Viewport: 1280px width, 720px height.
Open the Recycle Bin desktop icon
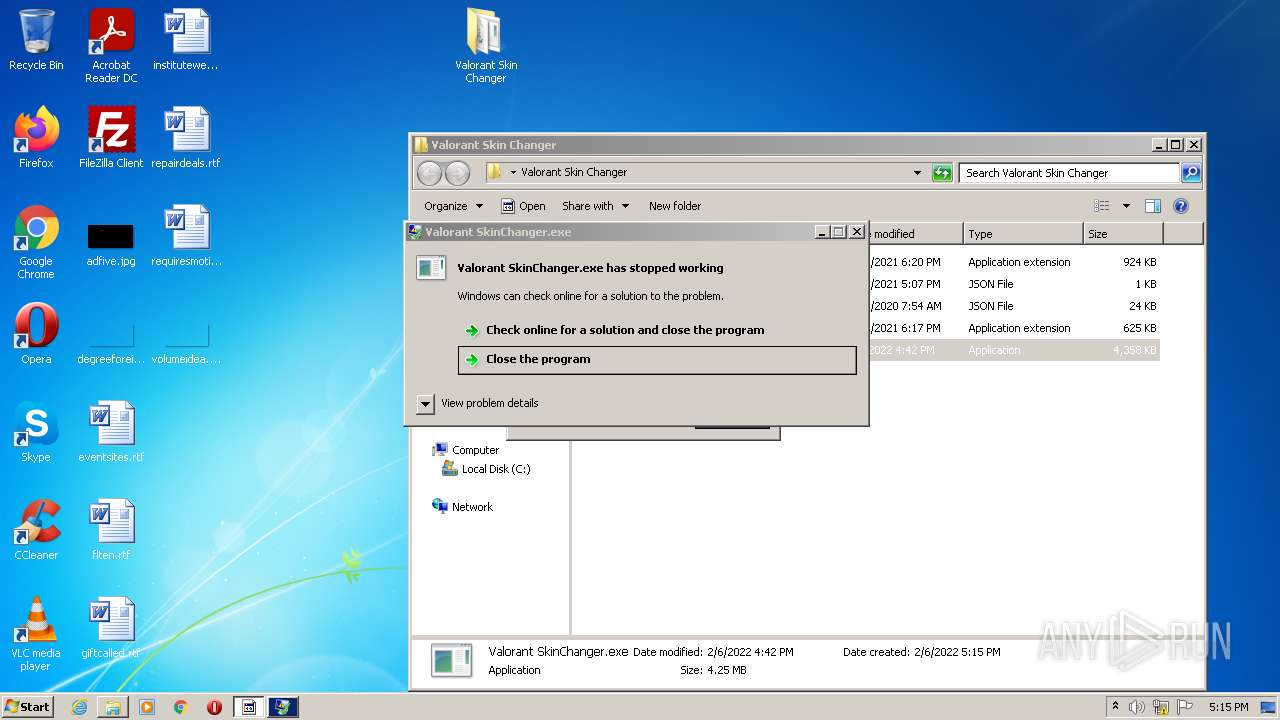point(36,40)
